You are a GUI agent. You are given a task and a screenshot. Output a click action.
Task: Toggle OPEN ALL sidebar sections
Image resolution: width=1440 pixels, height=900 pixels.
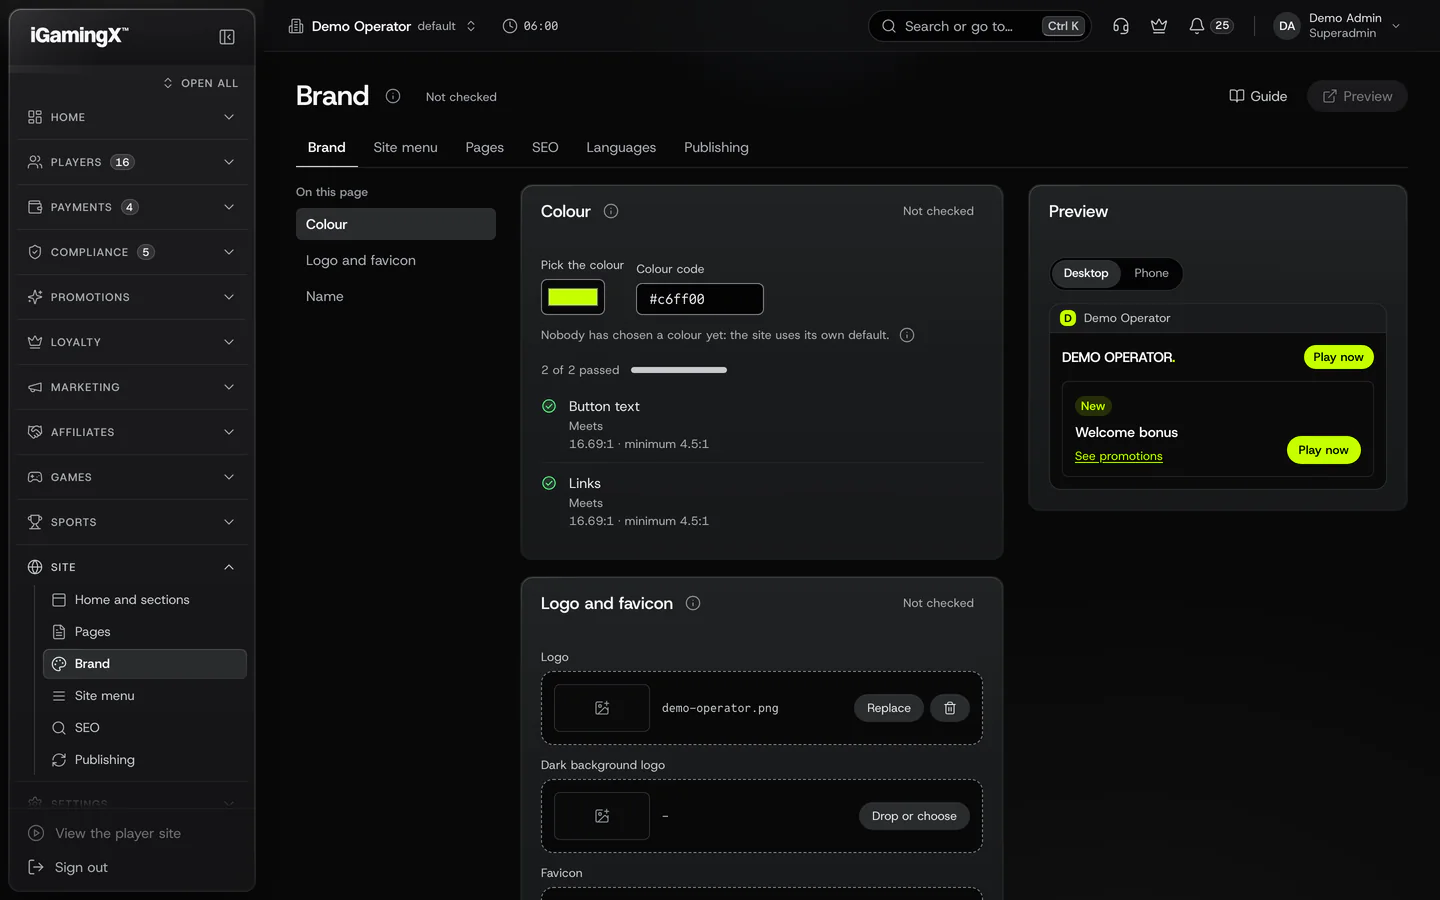click(x=201, y=83)
